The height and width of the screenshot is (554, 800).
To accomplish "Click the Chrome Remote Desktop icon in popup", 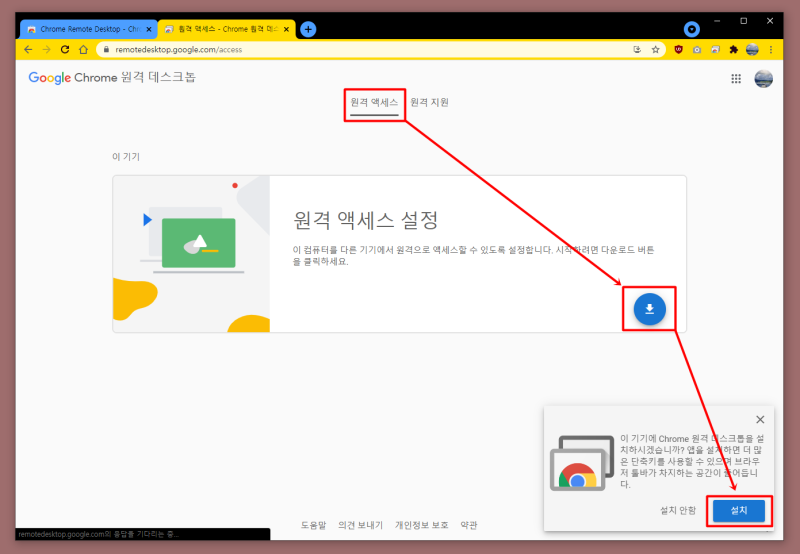I will pyautogui.click(x=582, y=463).
